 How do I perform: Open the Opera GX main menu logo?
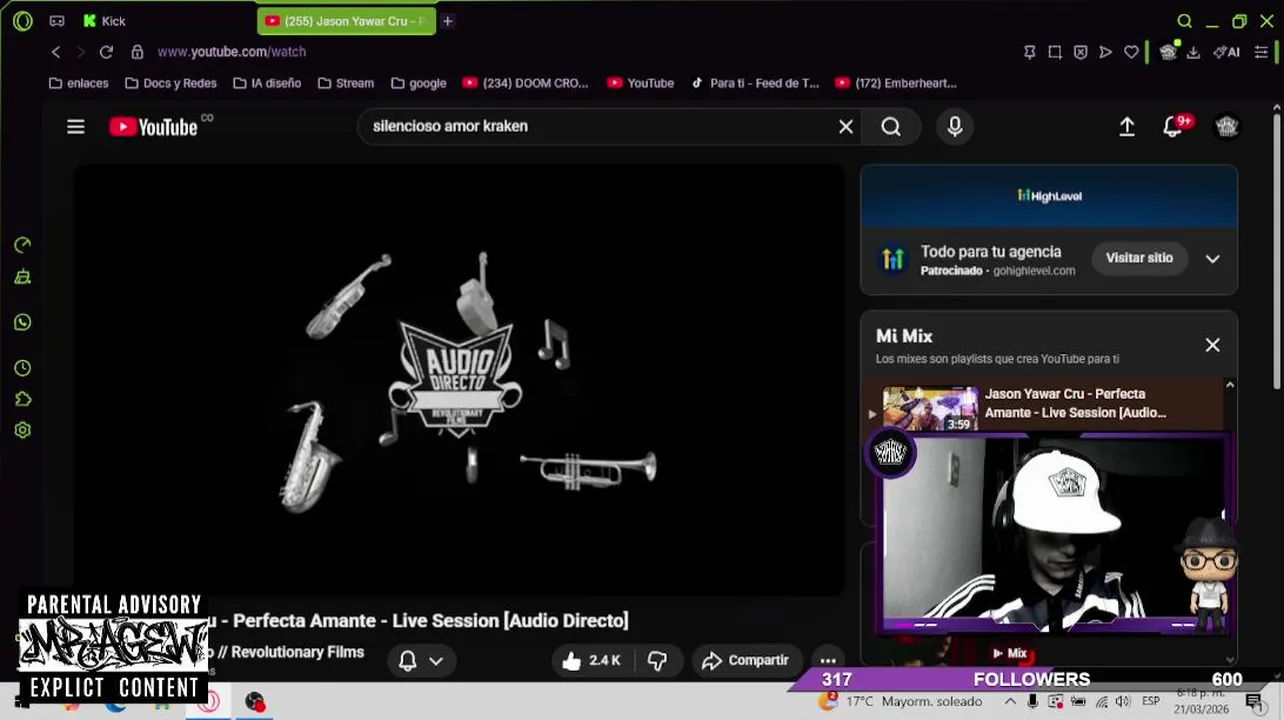coord(22,21)
